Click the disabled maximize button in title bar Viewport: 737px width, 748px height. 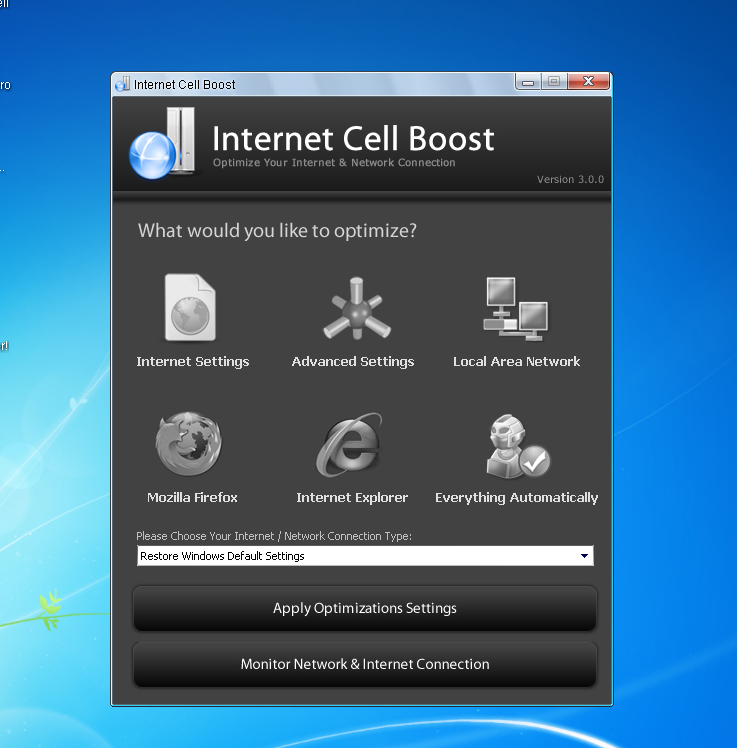click(x=554, y=82)
